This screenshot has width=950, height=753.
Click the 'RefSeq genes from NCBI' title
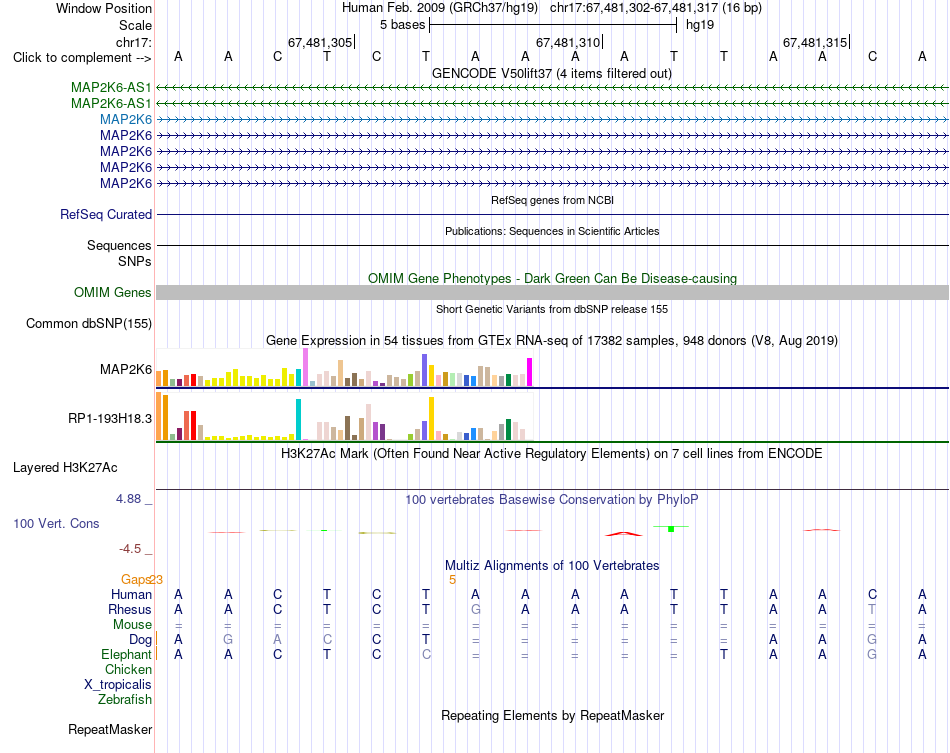(552, 200)
